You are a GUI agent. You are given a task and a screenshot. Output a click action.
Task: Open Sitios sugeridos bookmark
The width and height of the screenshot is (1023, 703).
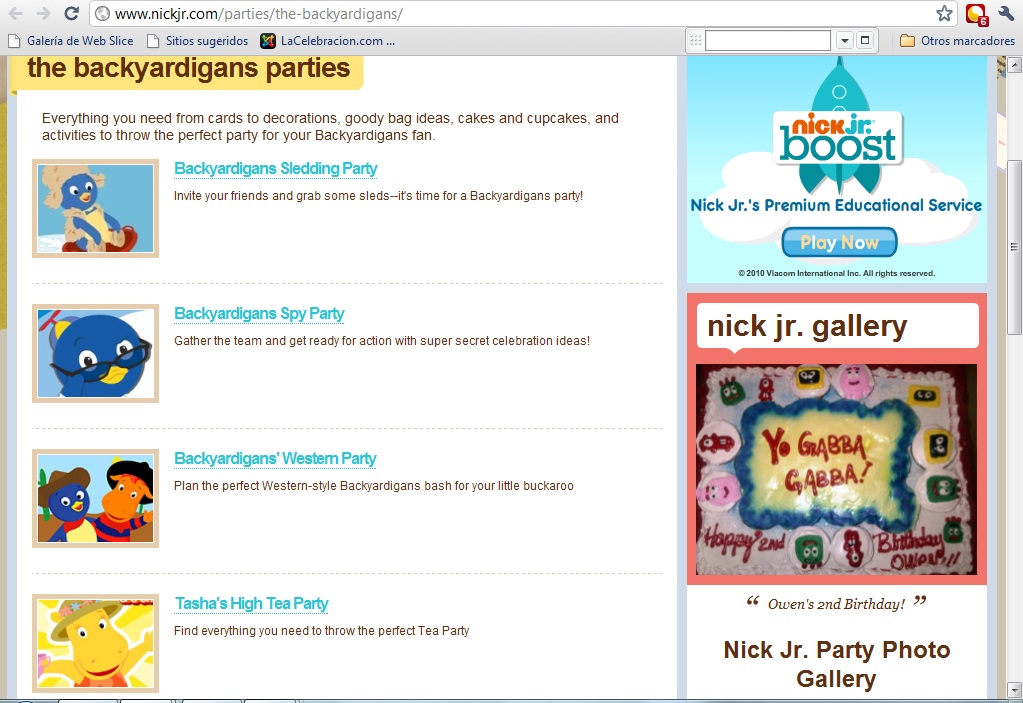point(198,41)
